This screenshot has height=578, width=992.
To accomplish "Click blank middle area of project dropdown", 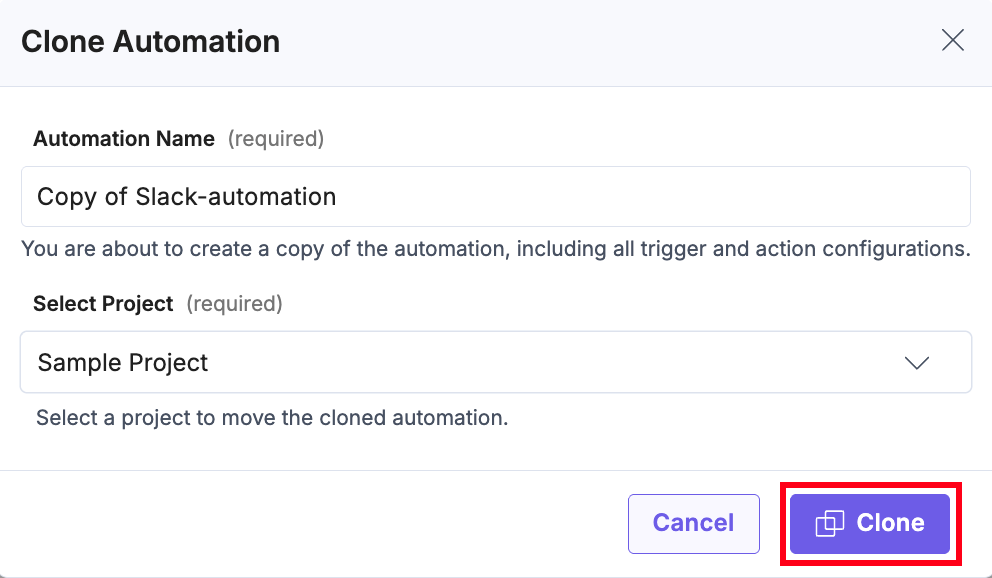I will pyautogui.click(x=550, y=363).
